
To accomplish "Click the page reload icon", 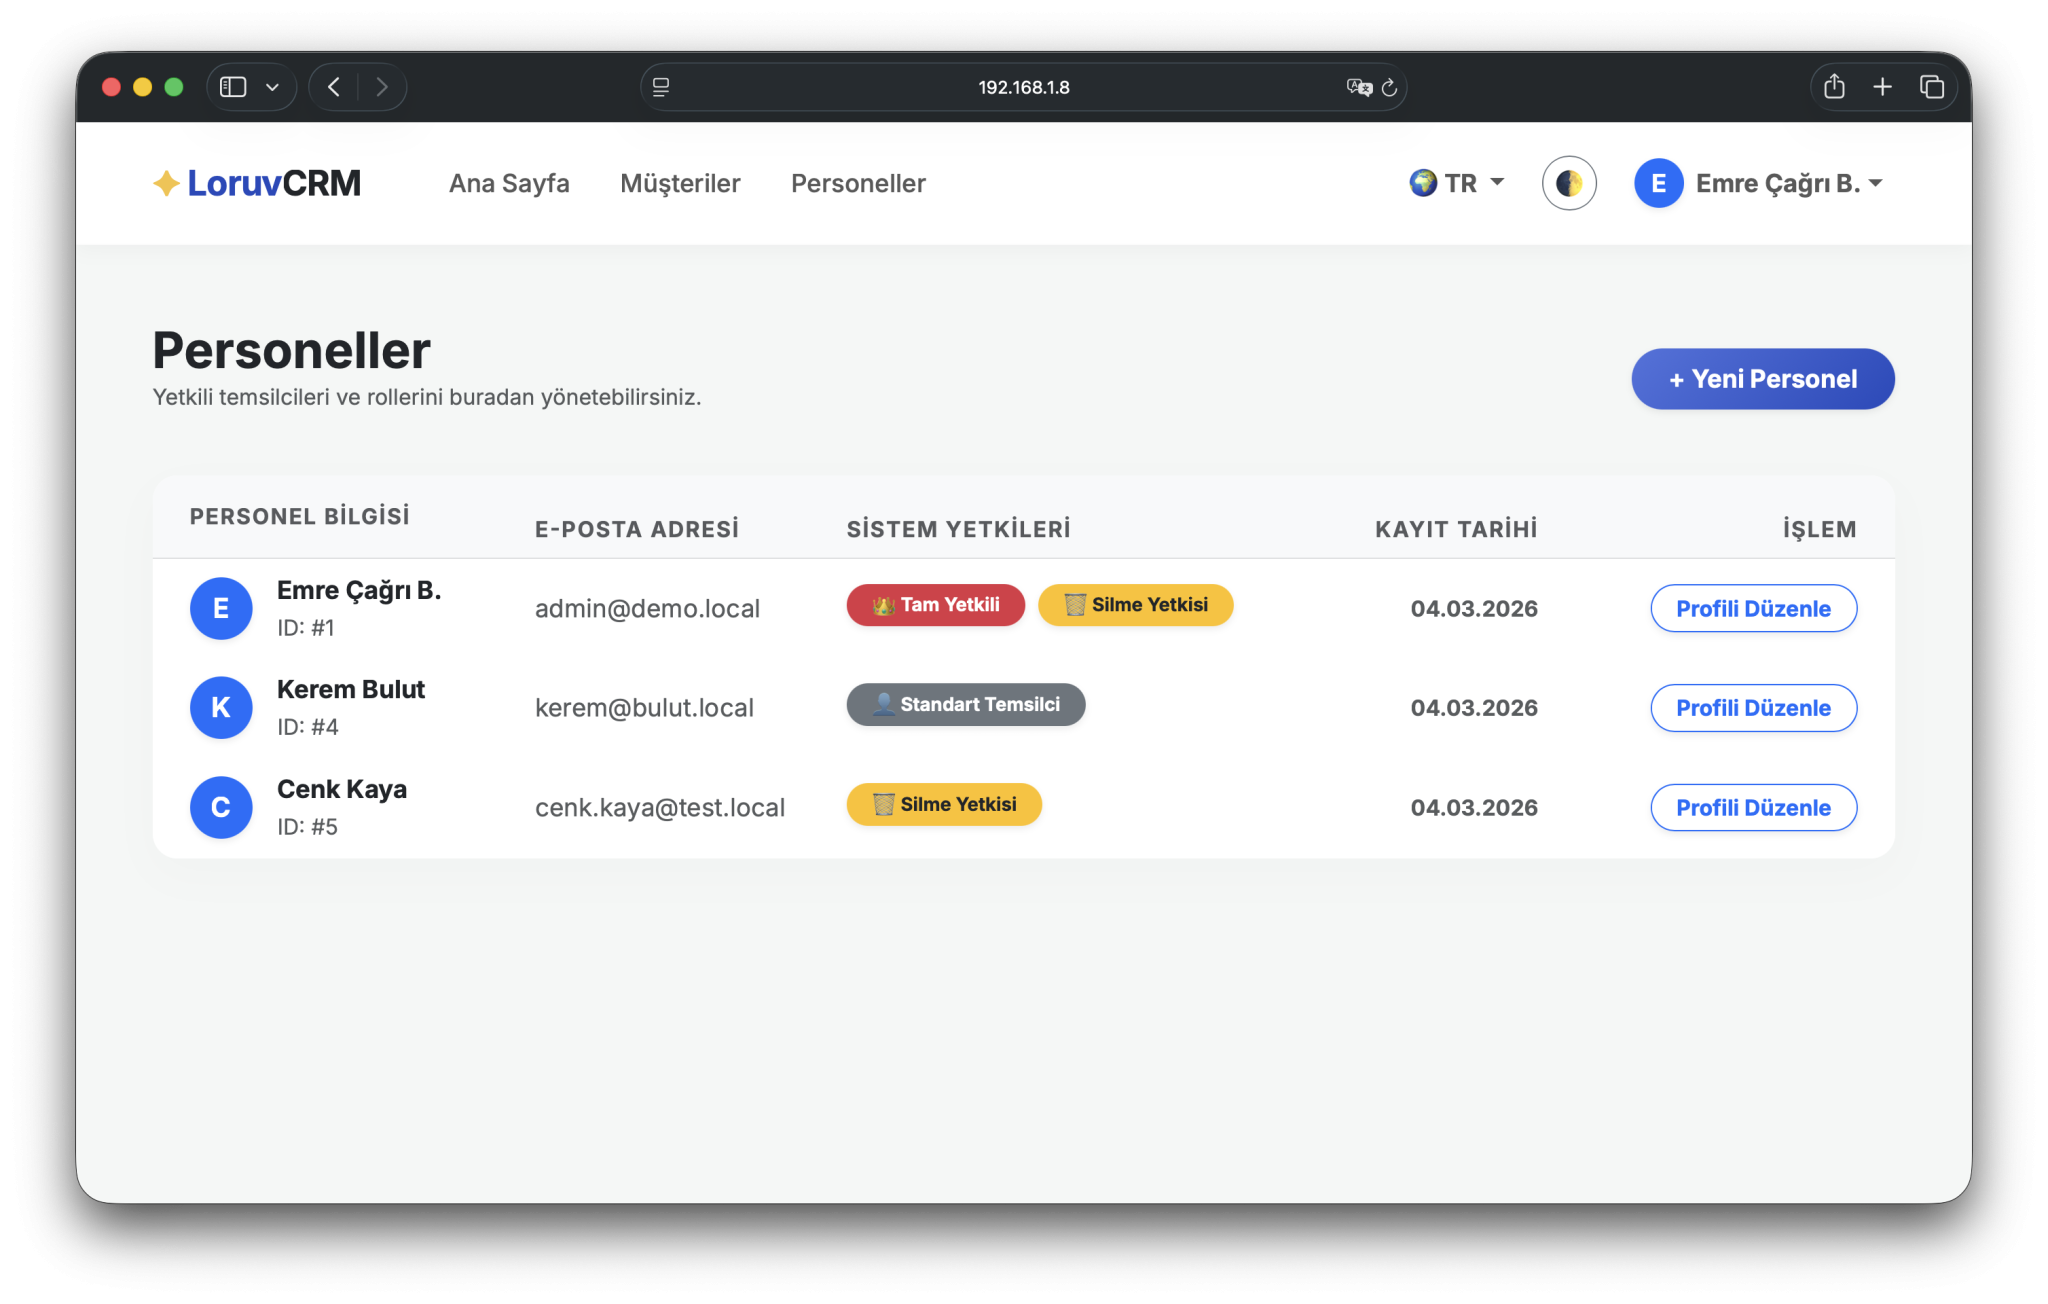I will coord(1389,88).
